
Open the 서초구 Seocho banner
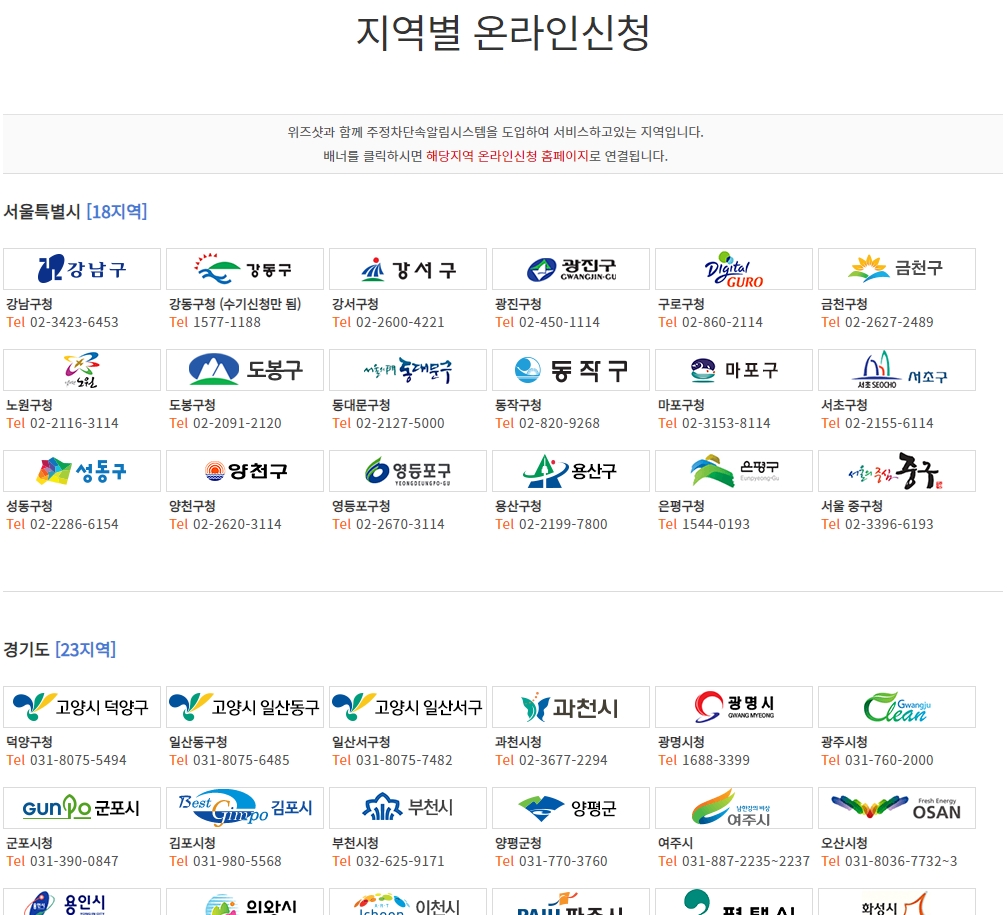897,370
